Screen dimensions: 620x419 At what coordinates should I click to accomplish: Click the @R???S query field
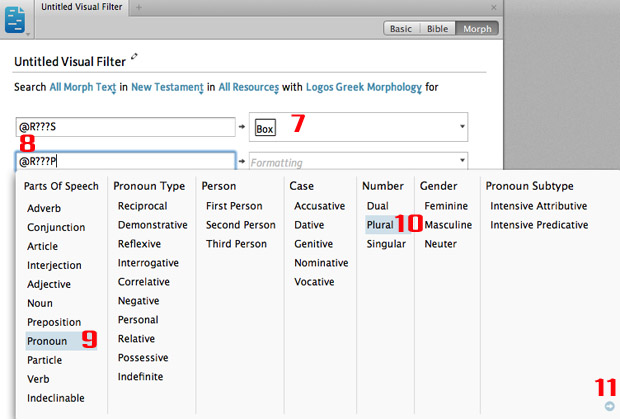(125, 127)
